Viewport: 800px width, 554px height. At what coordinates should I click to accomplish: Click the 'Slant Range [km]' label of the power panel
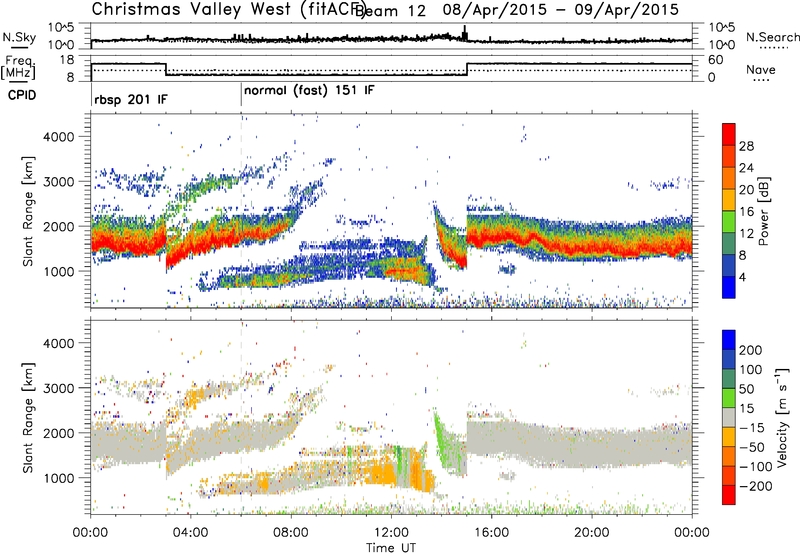point(28,211)
